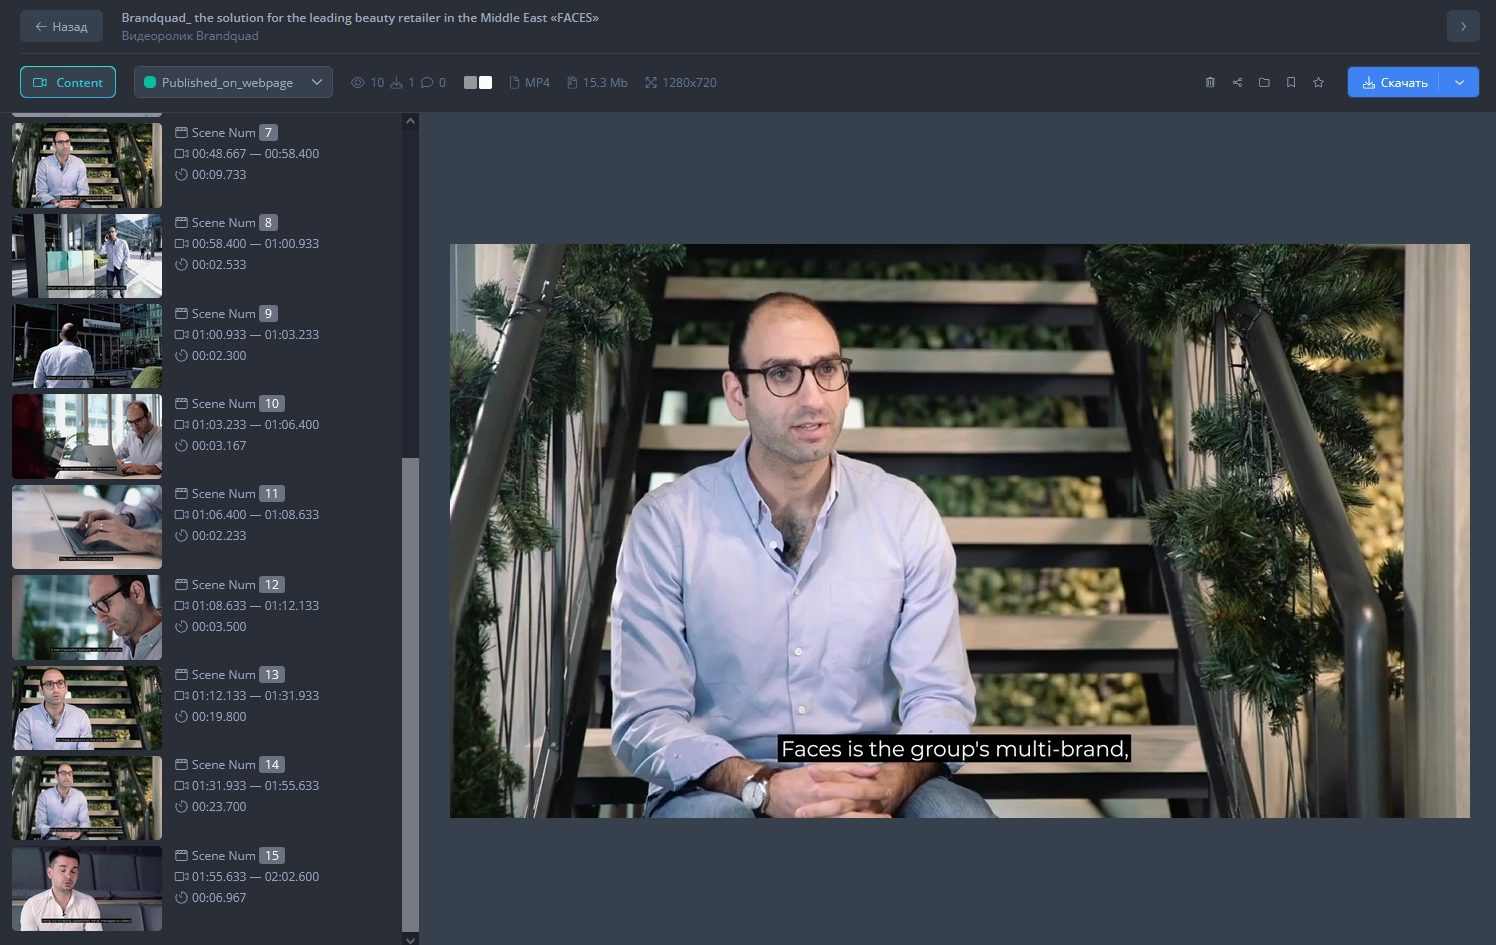Click the comments speech bubble icon

point(427,82)
